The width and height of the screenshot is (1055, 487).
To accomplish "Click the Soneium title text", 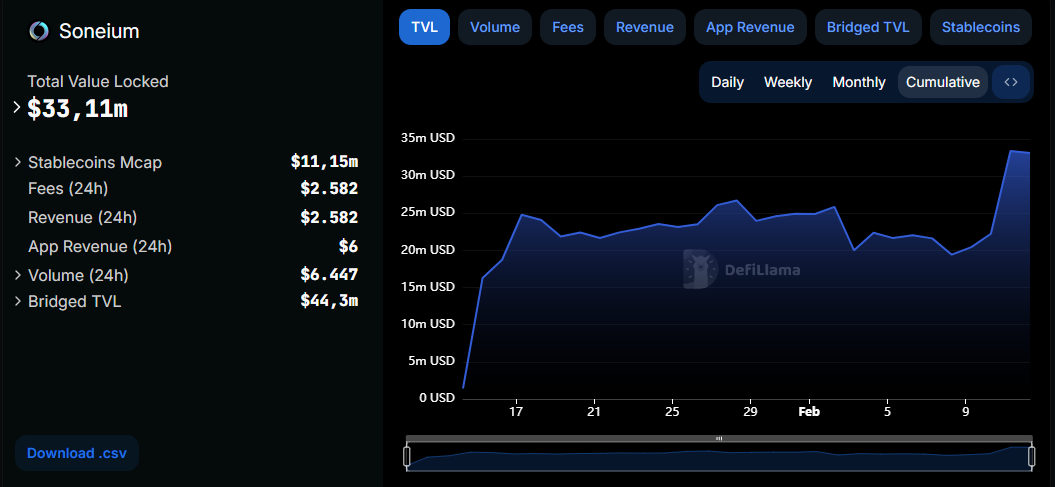I will (x=99, y=31).
